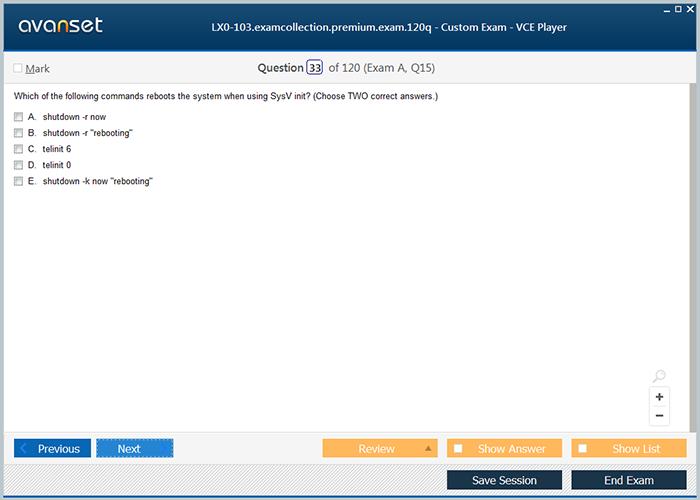Zoom in with the plus icon

659,397
